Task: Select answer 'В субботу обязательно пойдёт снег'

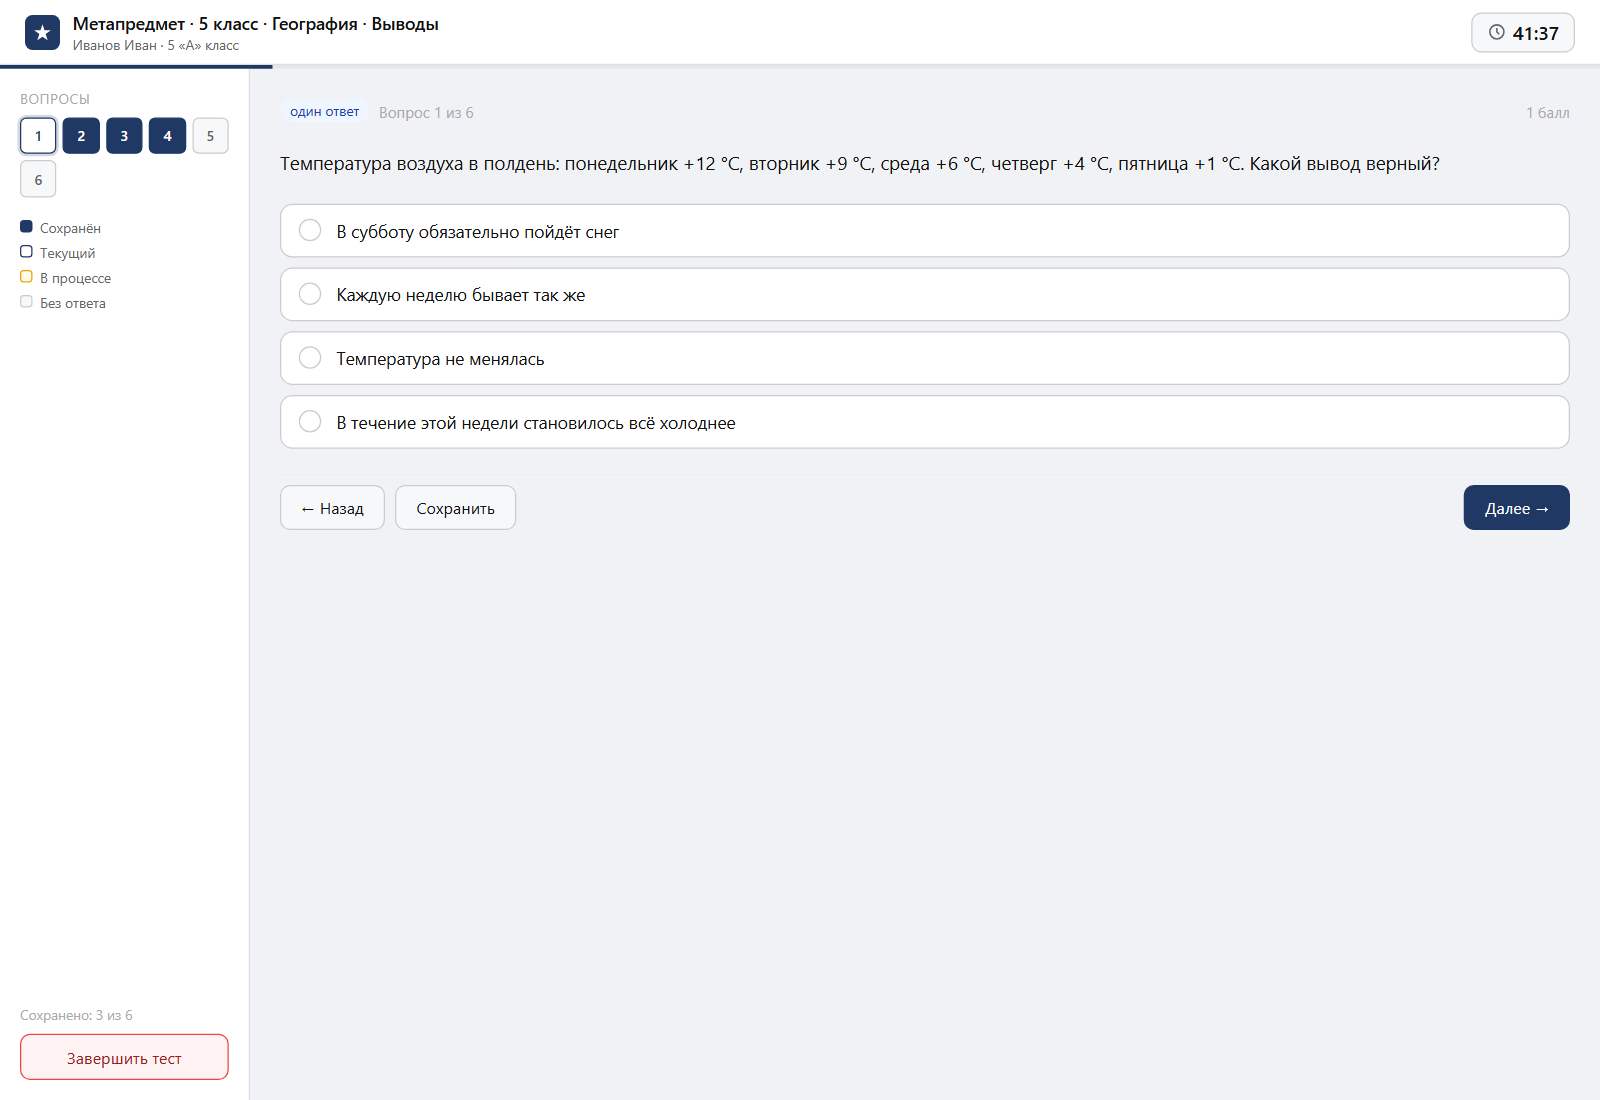Action: click(x=924, y=231)
